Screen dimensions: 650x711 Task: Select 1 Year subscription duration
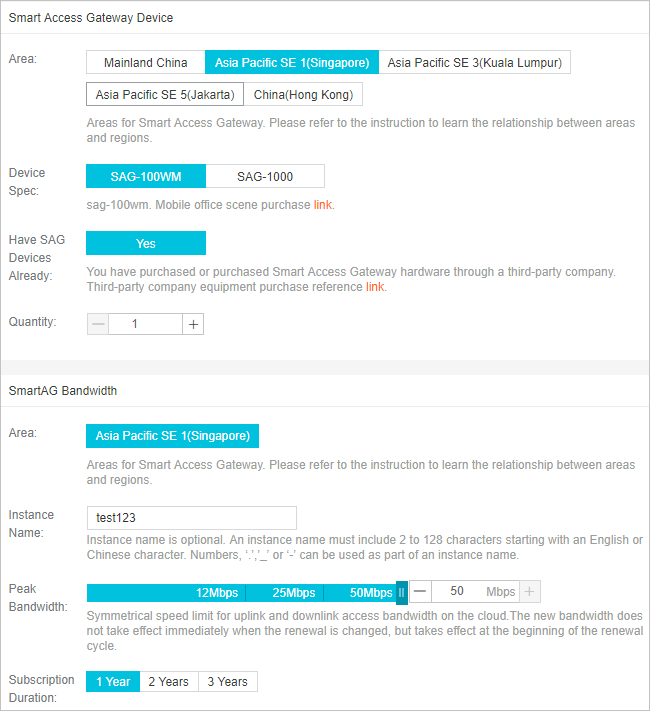point(113,682)
